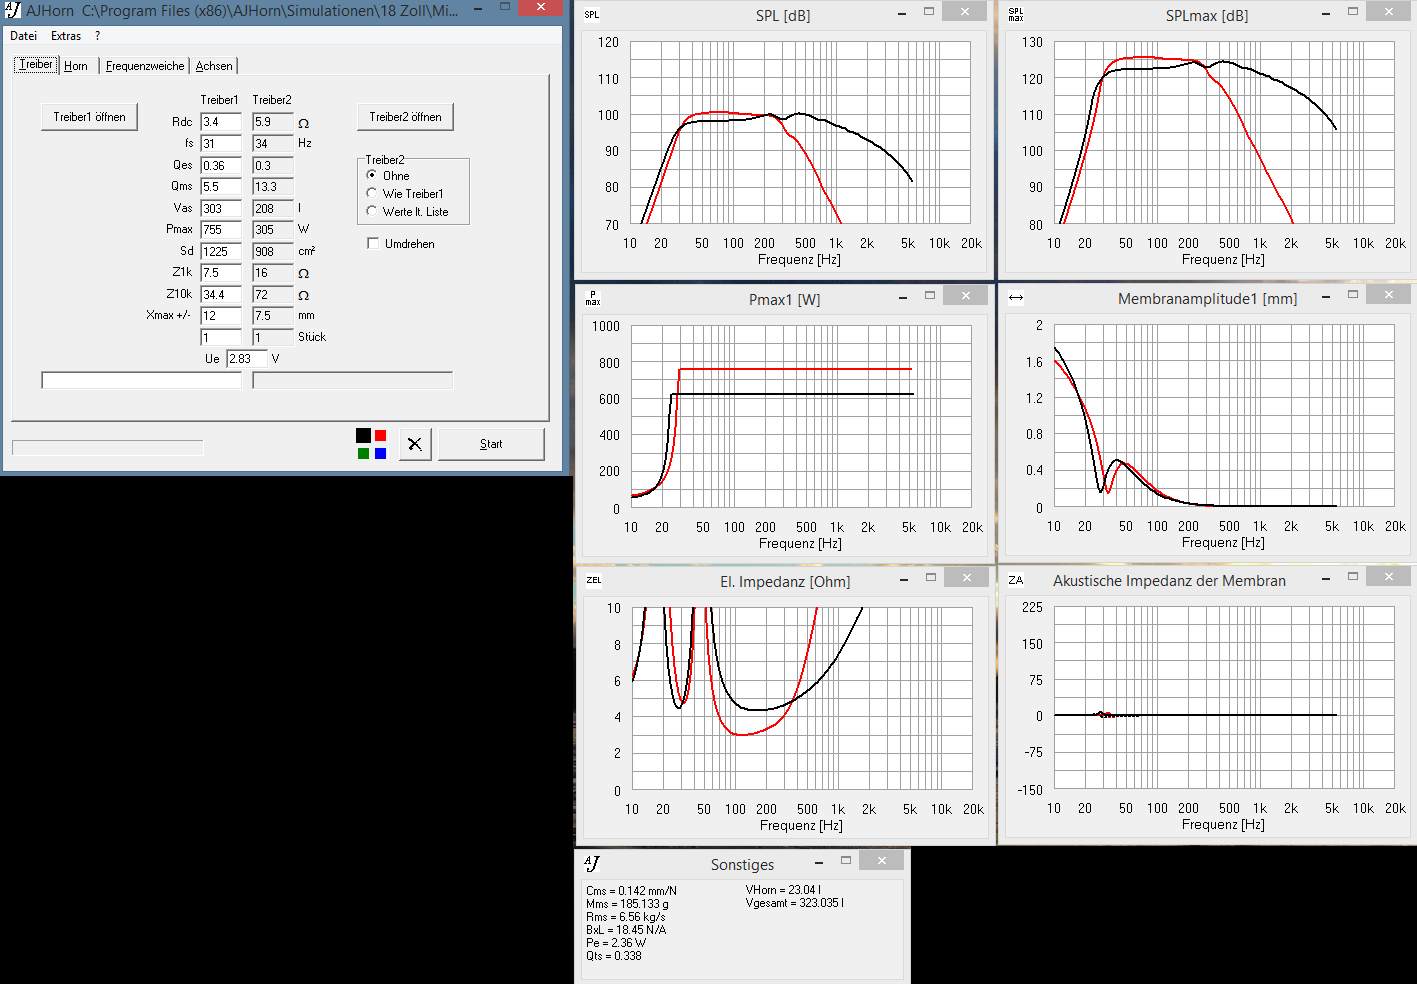Viewport: 1417px width, 984px height.
Task: Select the Ohne radio button
Action: (372, 176)
